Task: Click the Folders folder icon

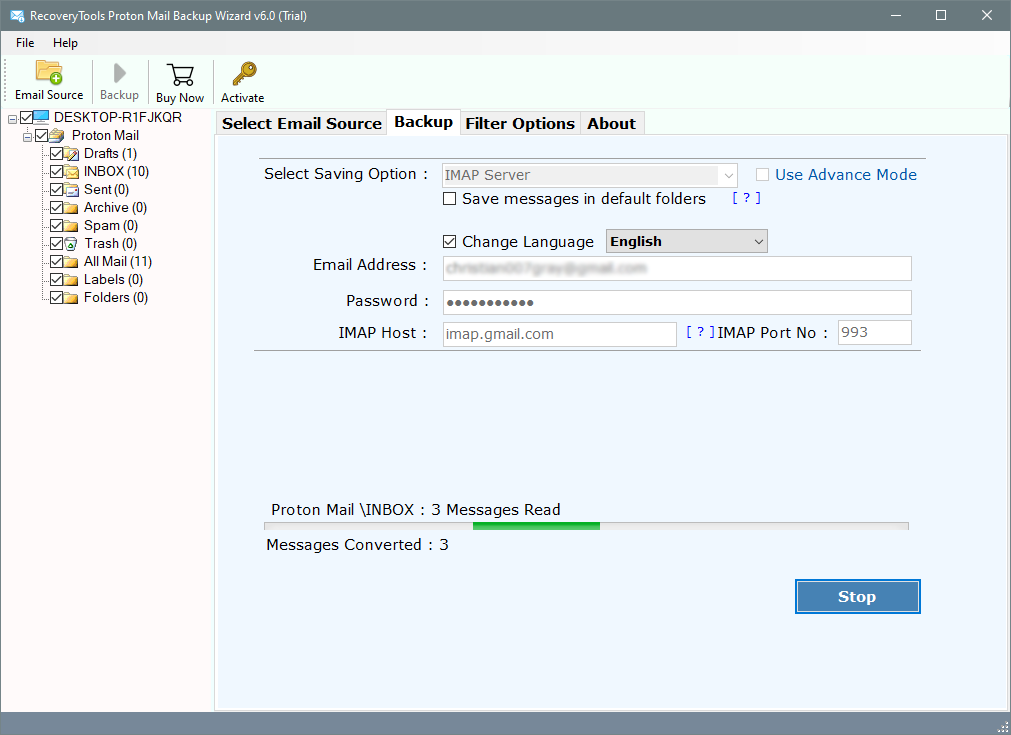Action: click(x=72, y=298)
